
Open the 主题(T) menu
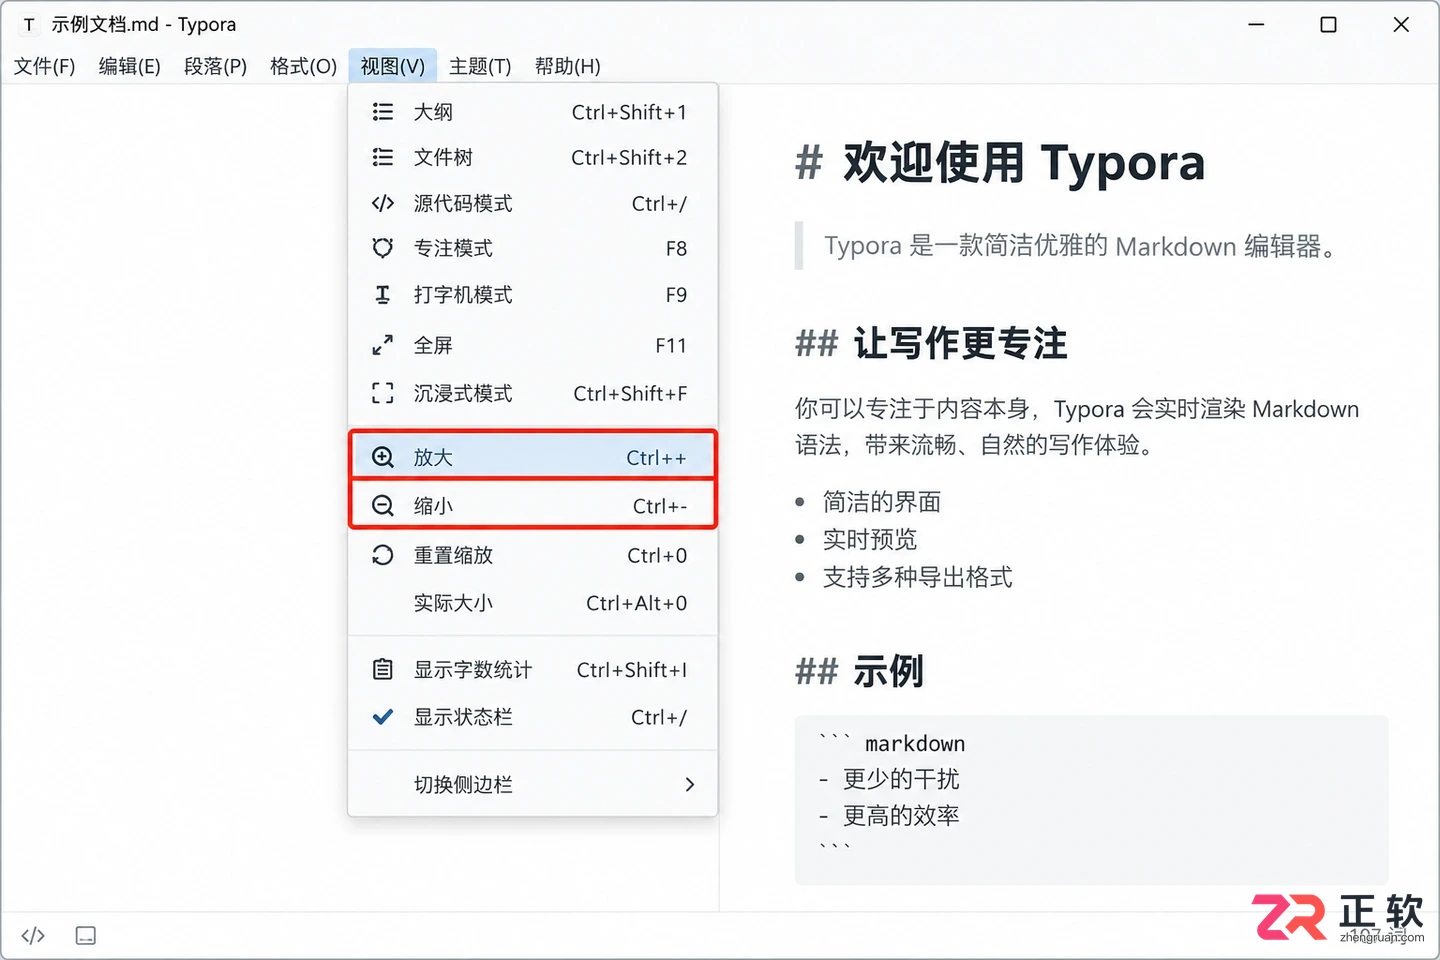(480, 66)
